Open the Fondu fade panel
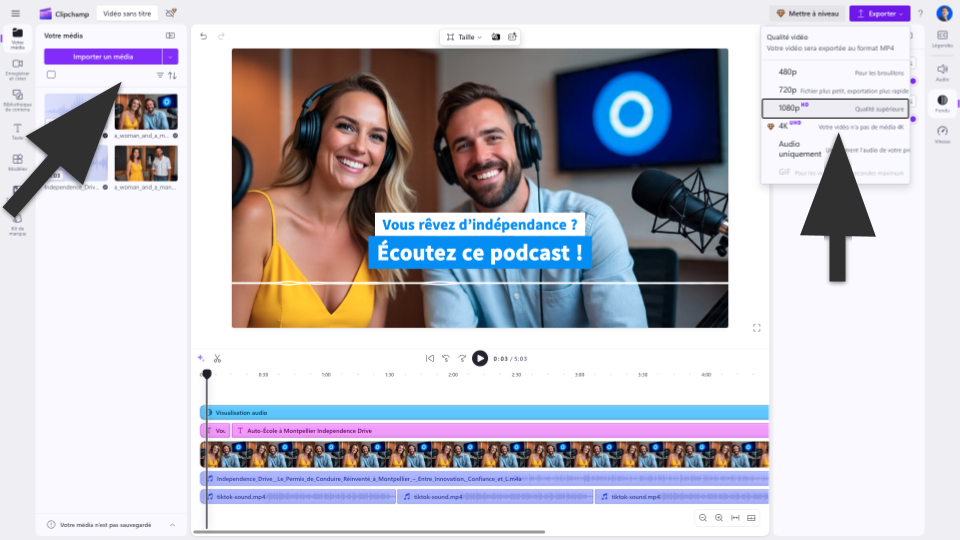Image resolution: width=960 pixels, height=540 pixels. 942,103
